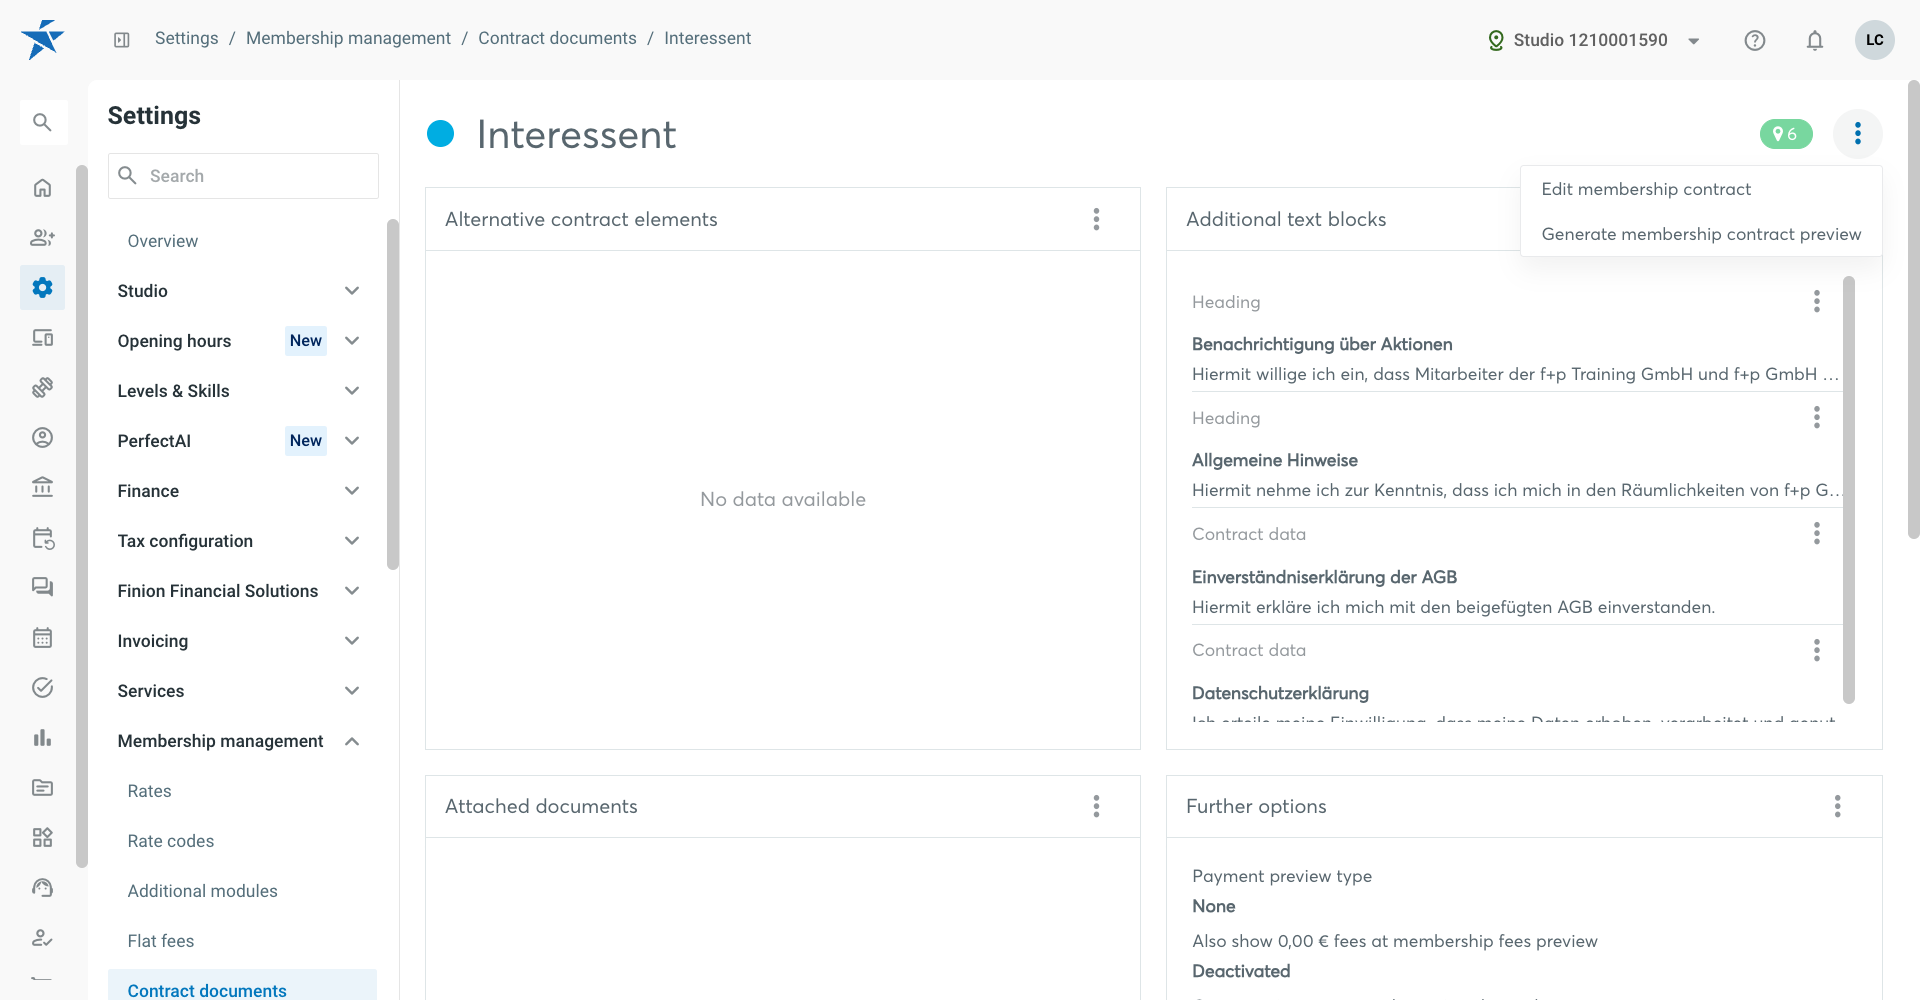Open the add-member icon in left rail

(42, 238)
